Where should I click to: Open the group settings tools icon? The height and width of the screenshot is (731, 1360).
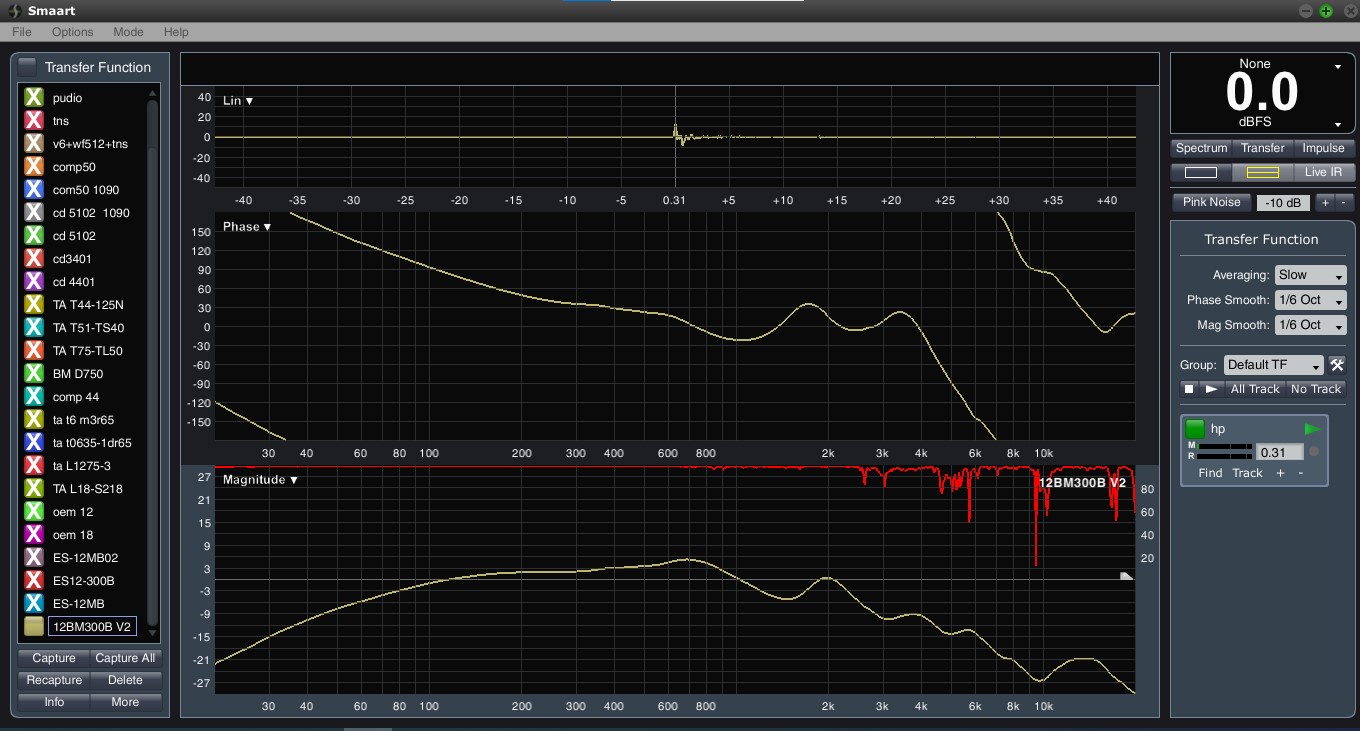pos(1337,365)
